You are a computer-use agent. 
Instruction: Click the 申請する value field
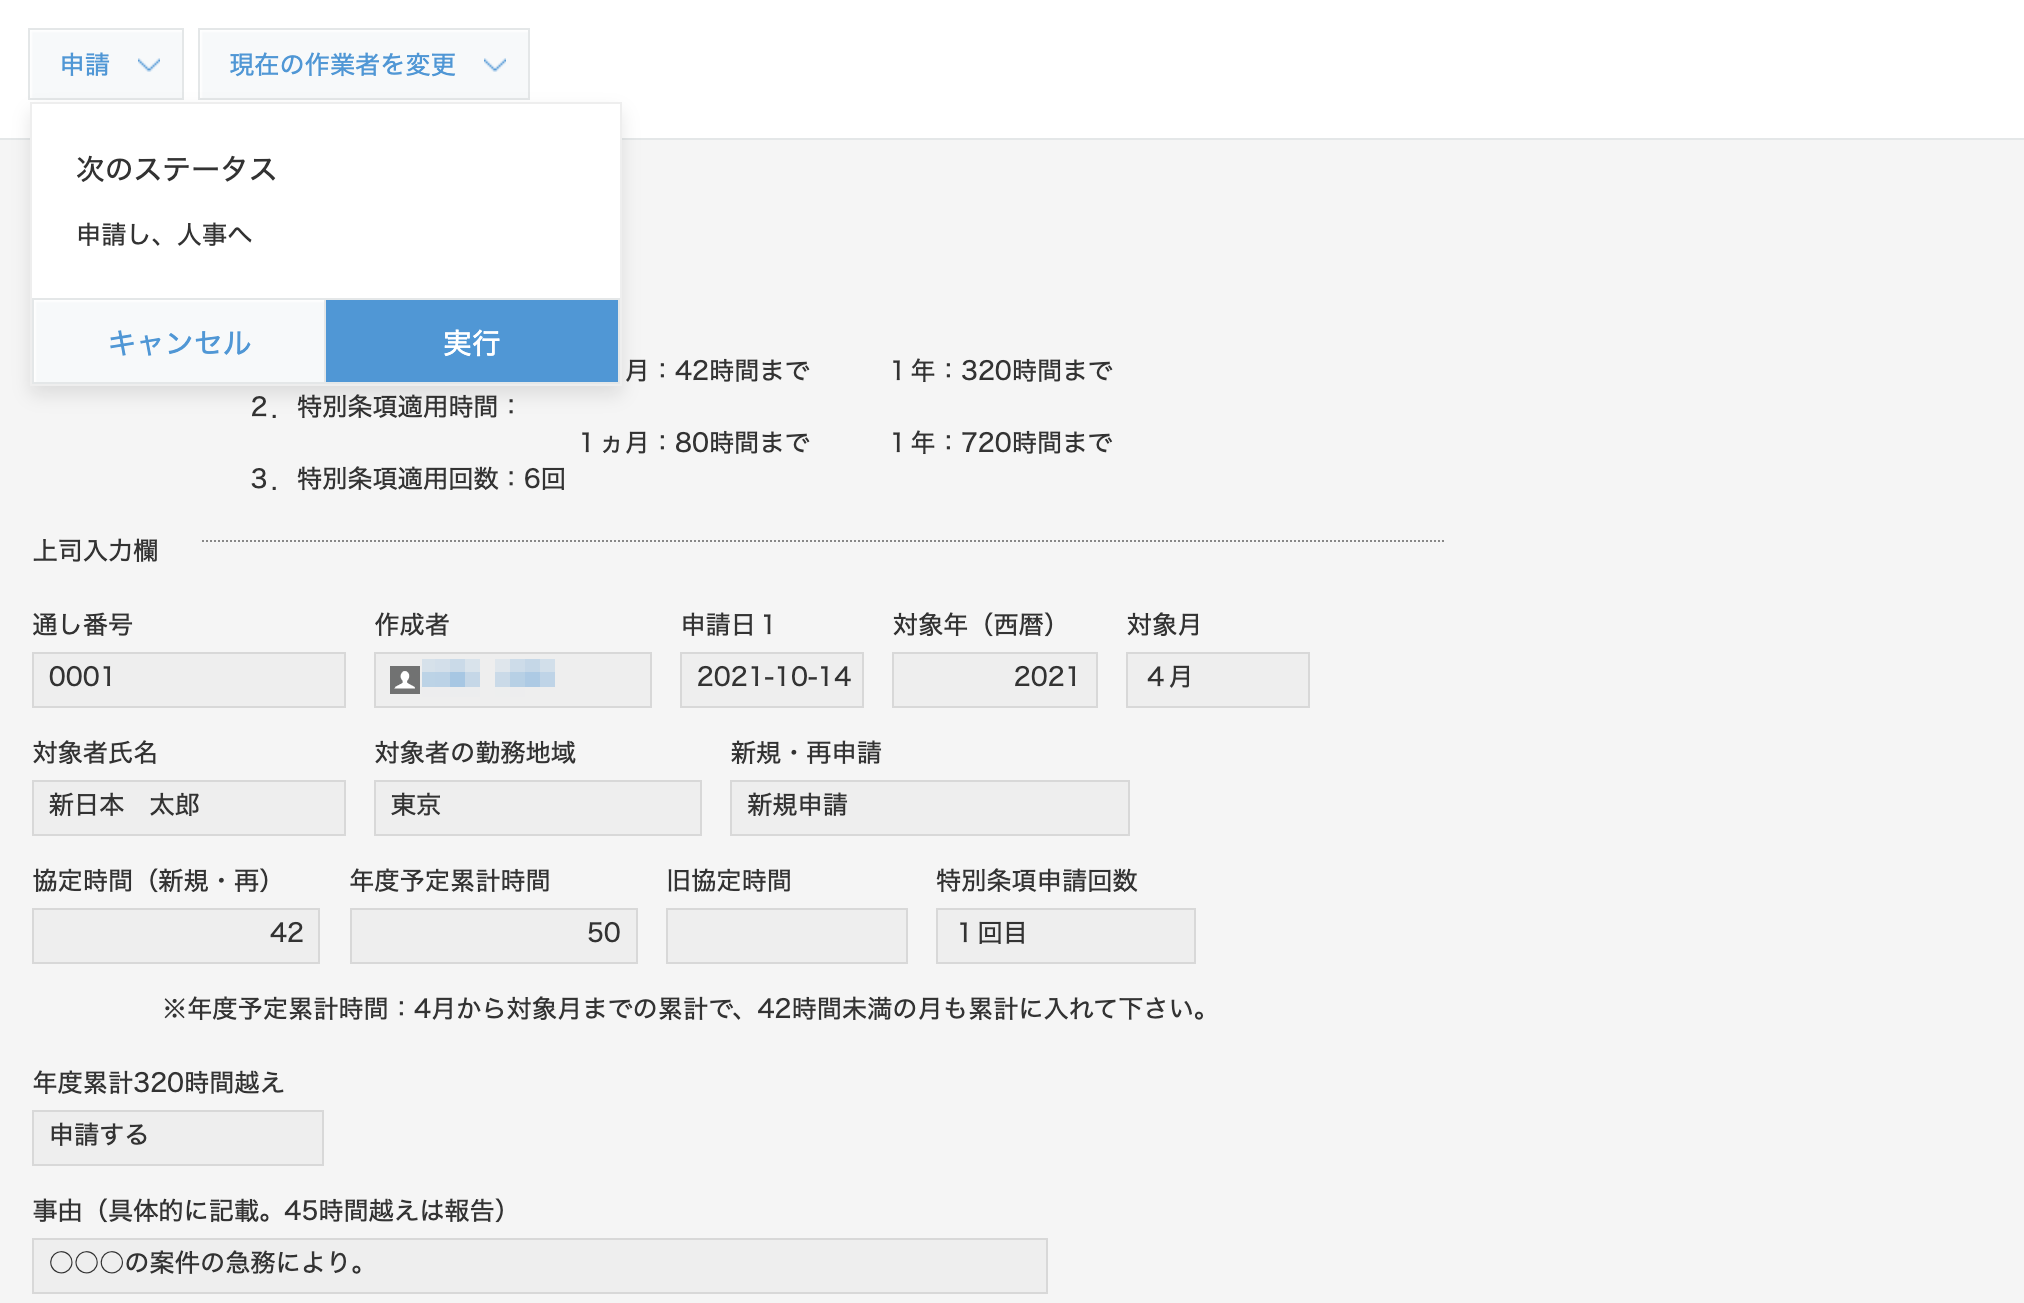178,1138
